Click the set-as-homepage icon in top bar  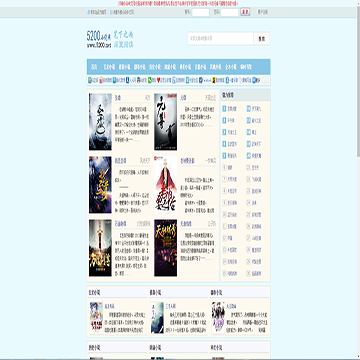click(x=88, y=12)
